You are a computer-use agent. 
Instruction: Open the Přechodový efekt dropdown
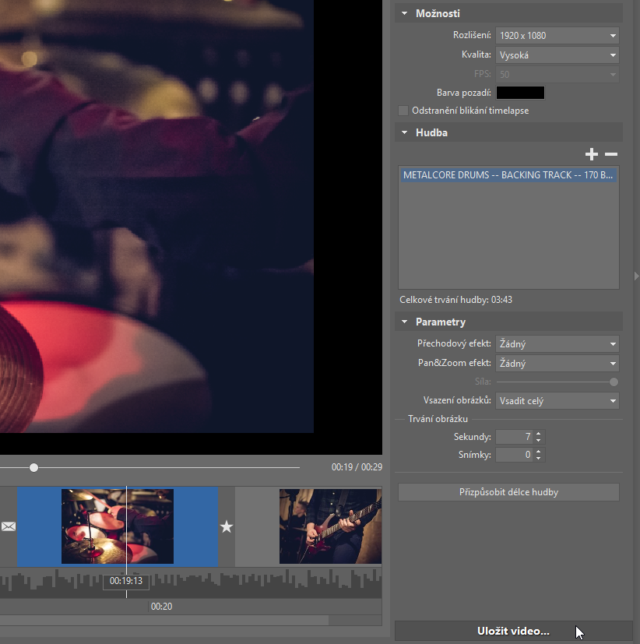(x=557, y=344)
